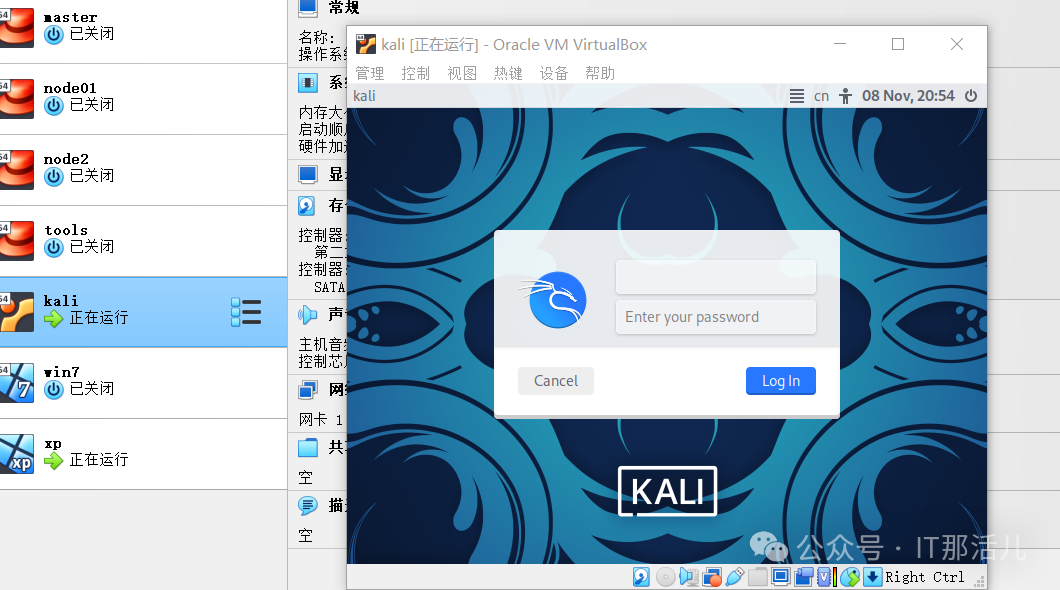1060x590 pixels.
Task: Click the 系统 section chip icon
Action: tap(308, 82)
